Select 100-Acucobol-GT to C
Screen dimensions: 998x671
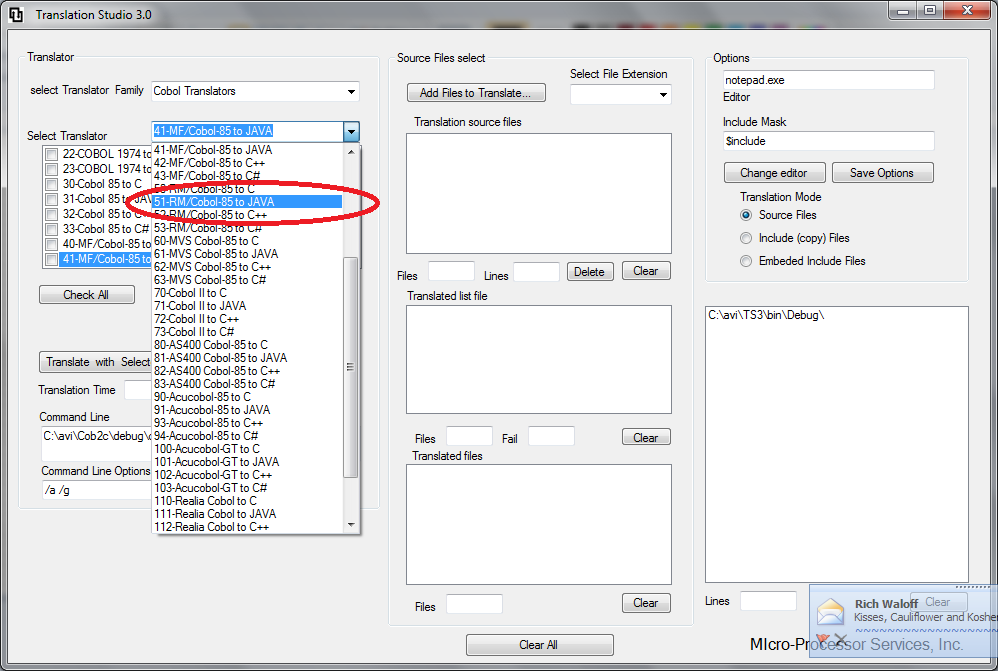click(x=248, y=449)
